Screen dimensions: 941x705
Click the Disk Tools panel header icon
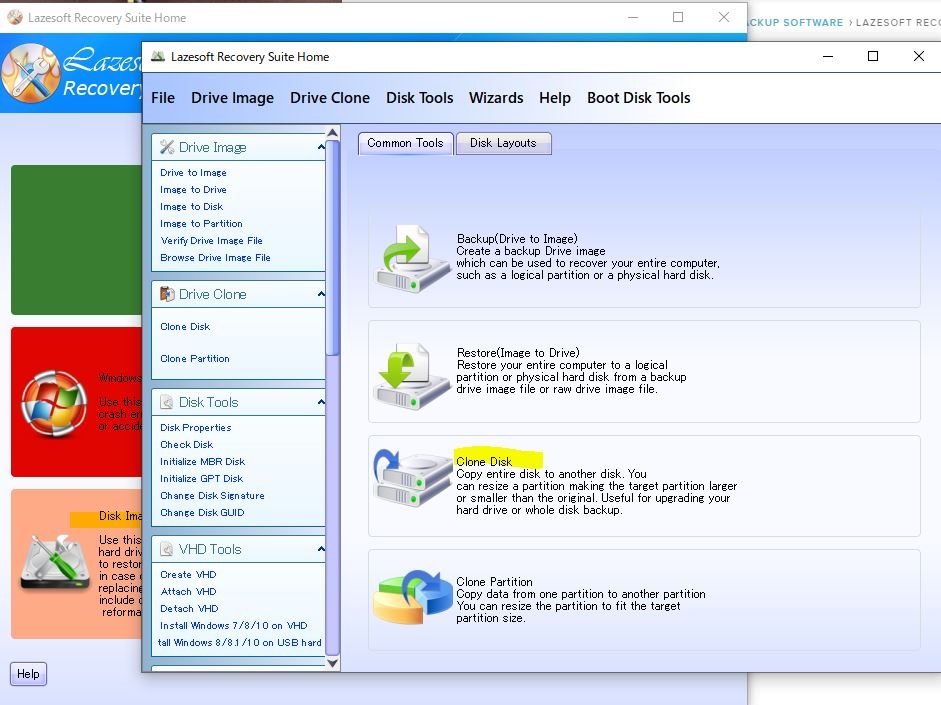167,402
